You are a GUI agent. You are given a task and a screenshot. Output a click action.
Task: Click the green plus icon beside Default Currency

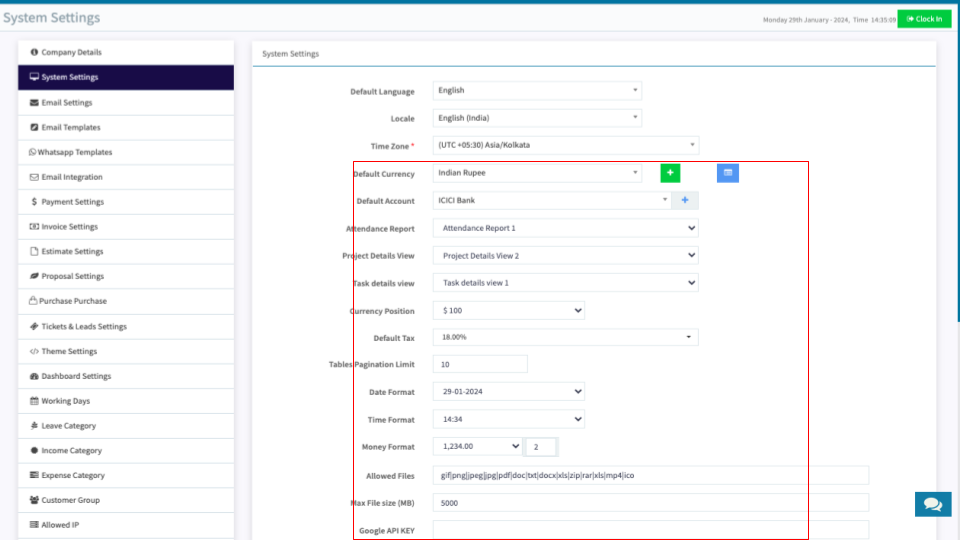click(670, 173)
